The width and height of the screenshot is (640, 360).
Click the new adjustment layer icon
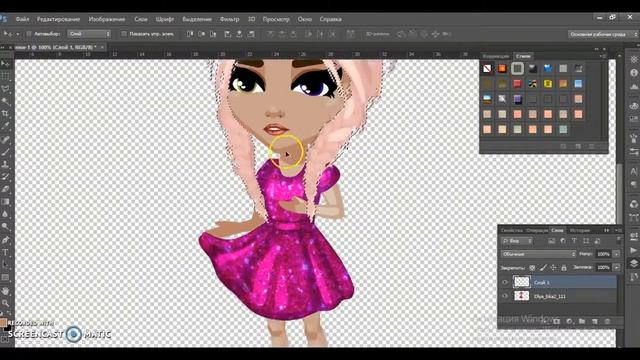point(569,322)
